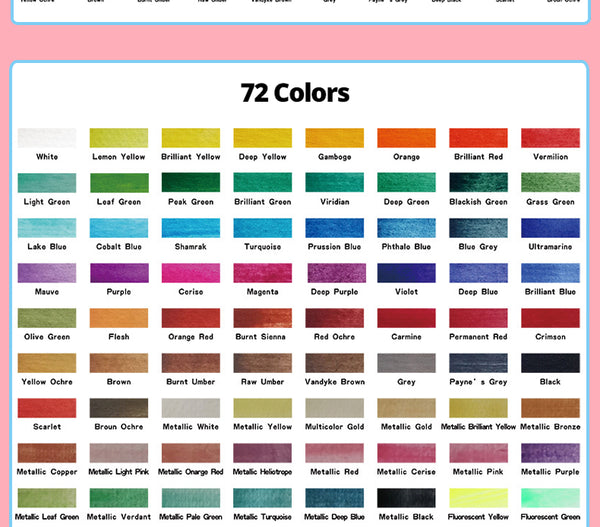Select the Lemon Yellow swatch

coord(119,138)
